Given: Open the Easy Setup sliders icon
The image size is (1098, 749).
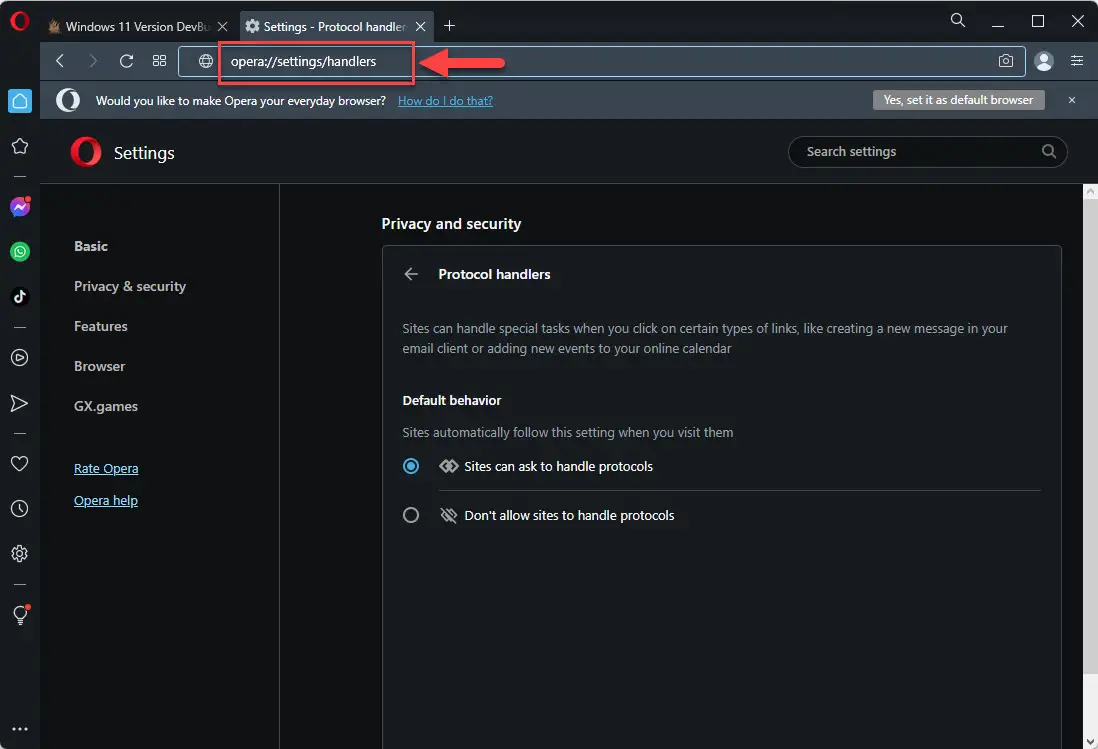Looking at the screenshot, I should click(1077, 61).
